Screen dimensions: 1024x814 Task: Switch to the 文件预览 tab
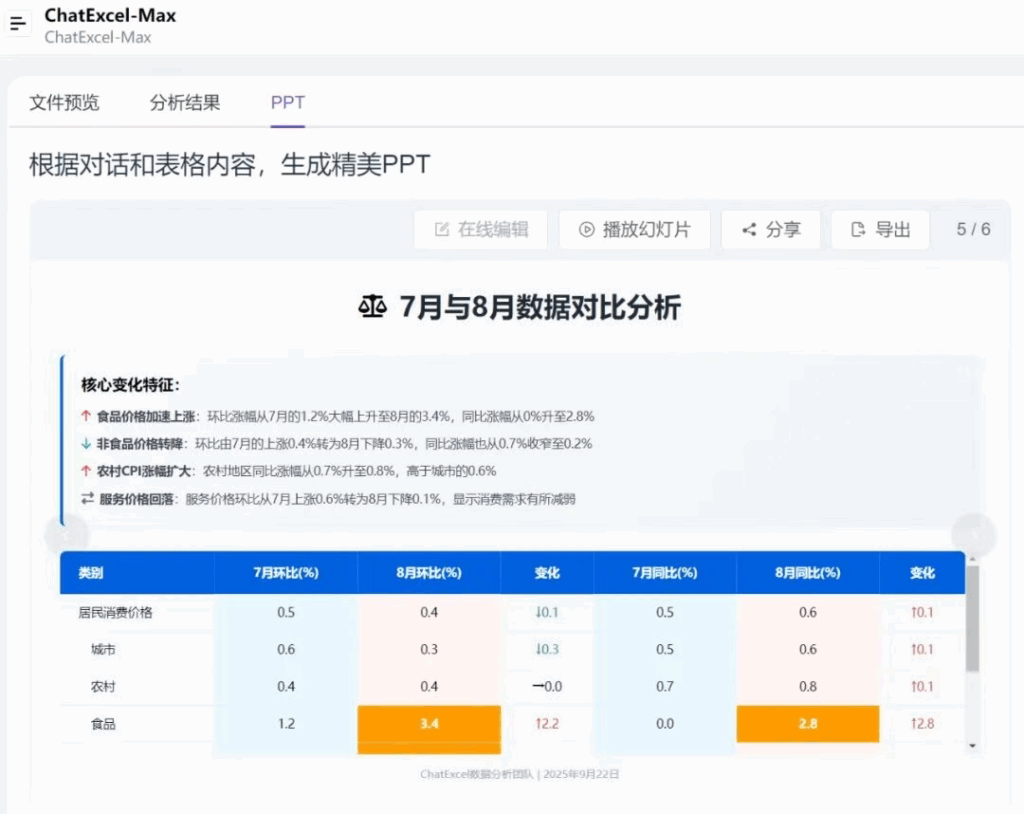(63, 102)
